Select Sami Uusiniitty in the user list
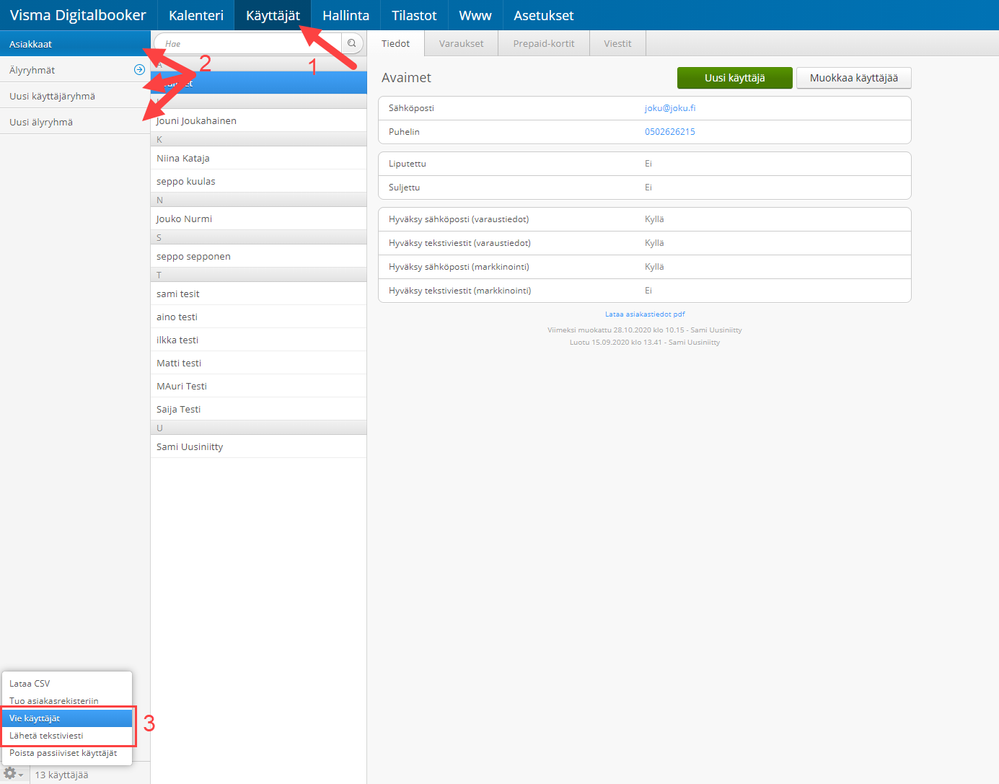The width and height of the screenshot is (999, 784). 259,446
